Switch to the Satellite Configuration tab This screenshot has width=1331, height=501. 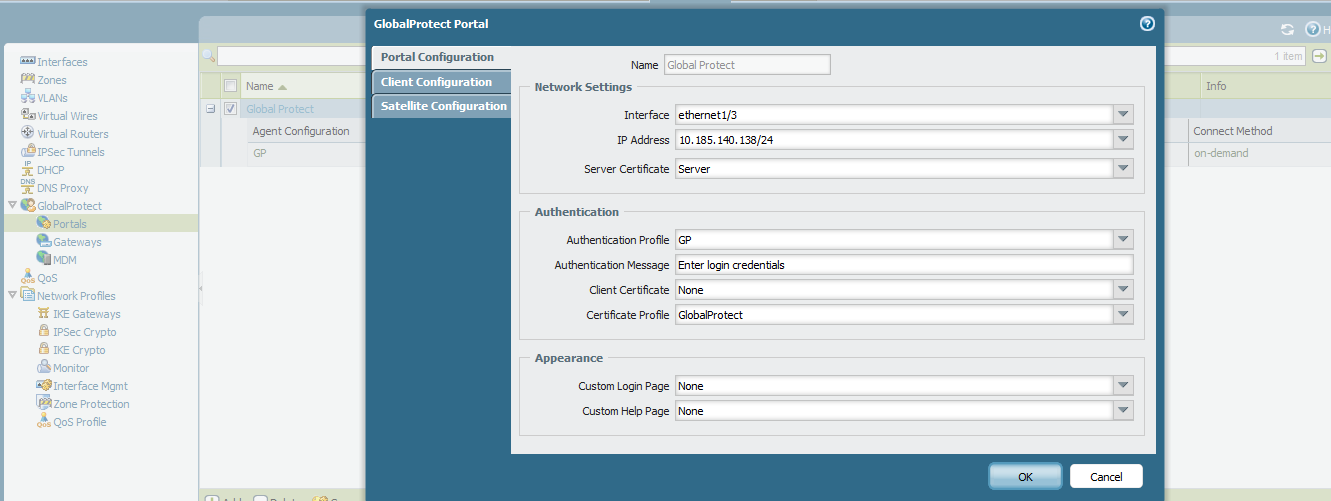tap(443, 106)
